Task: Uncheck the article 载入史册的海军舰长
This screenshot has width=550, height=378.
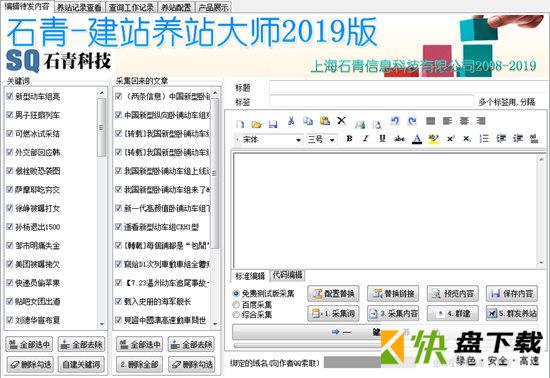Action: pyautogui.click(x=119, y=301)
